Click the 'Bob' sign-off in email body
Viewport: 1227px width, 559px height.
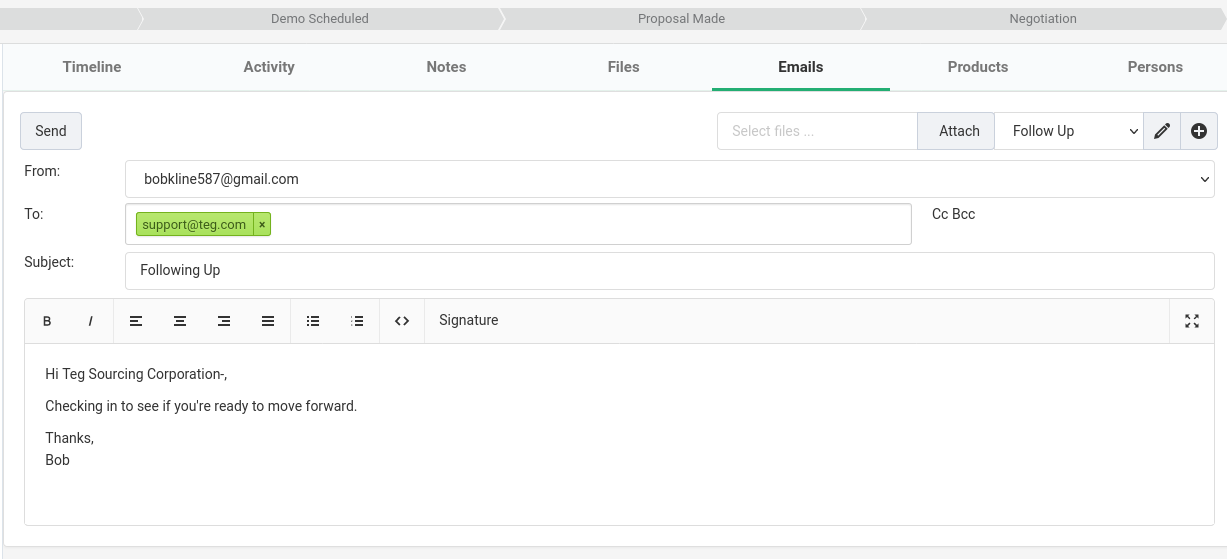point(58,460)
